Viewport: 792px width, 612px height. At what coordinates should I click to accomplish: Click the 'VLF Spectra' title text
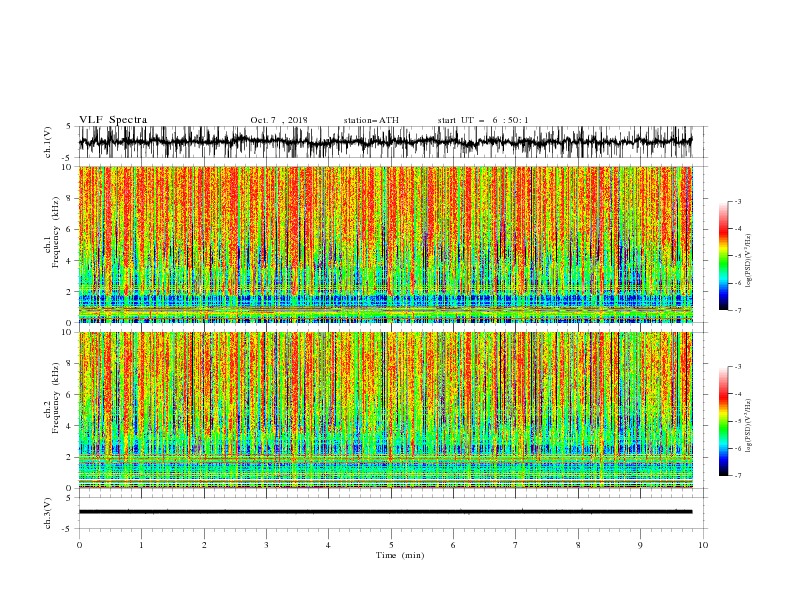click(x=113, y=120)
